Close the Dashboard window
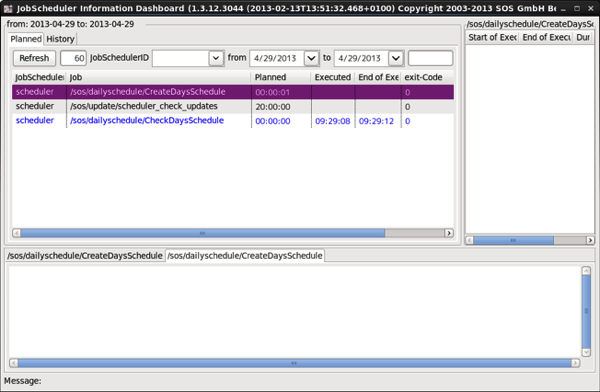Screen dimensions: 600x392 pyautogui.click(x=591, y=8)
